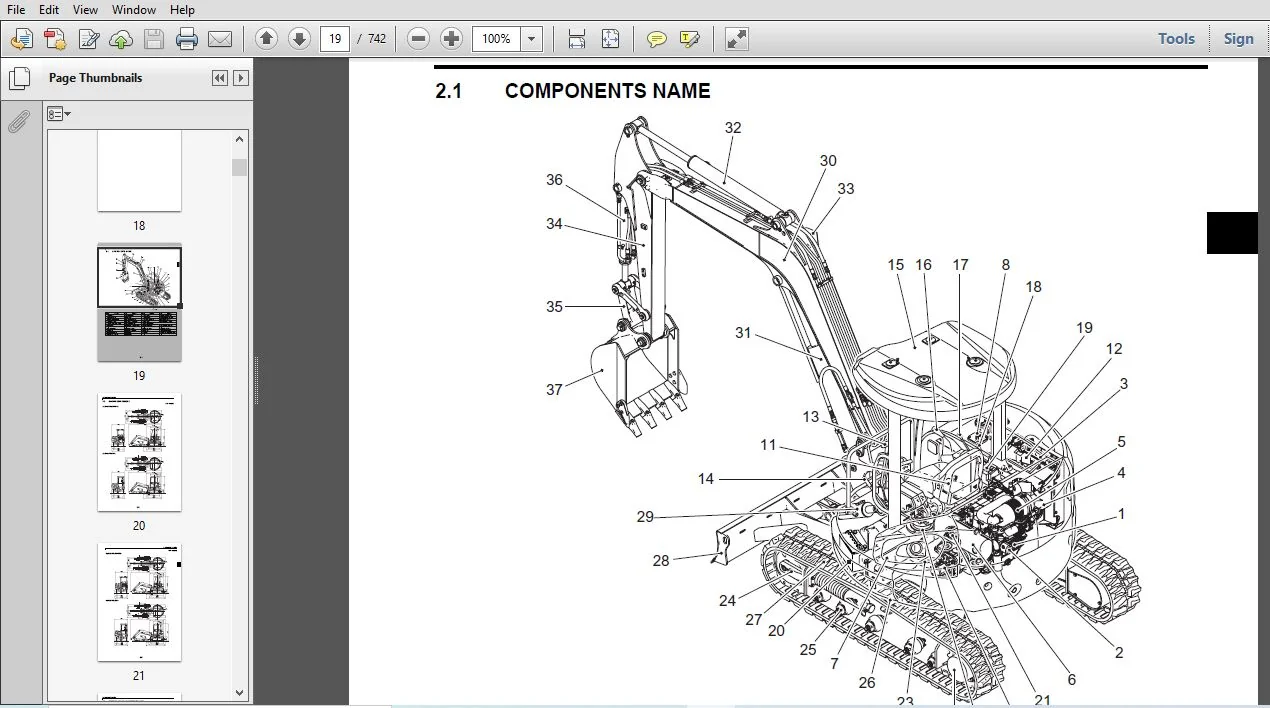
Task: Click the Fit One Full Page icon
Action: point(610,39)
